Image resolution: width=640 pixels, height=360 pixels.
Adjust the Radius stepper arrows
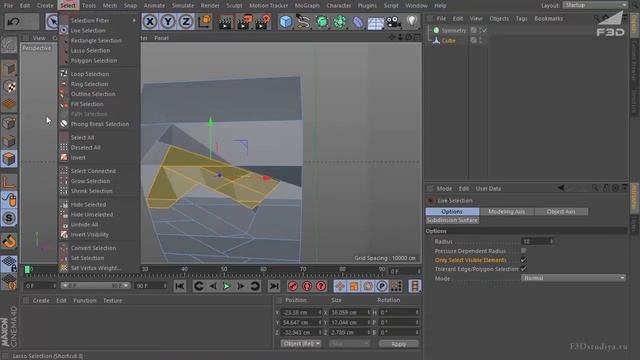point(551,242)
